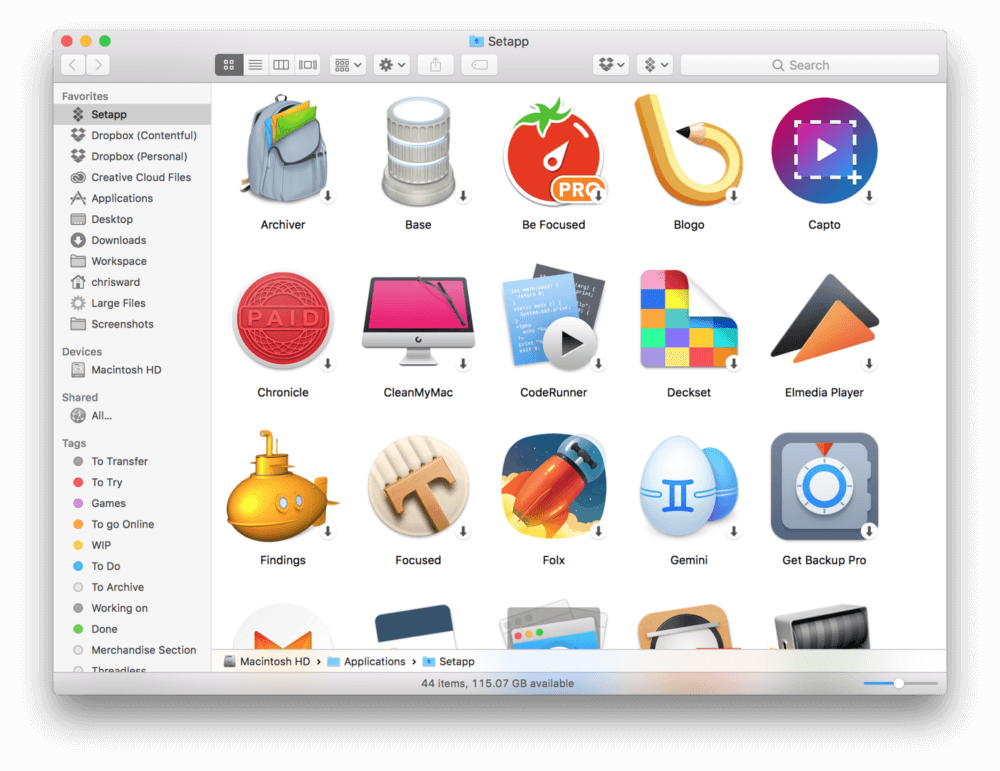The image size is (1000, 771).
Task: Click Setapp in path bar
Action: pyautogui.click(x=449, y=662)
